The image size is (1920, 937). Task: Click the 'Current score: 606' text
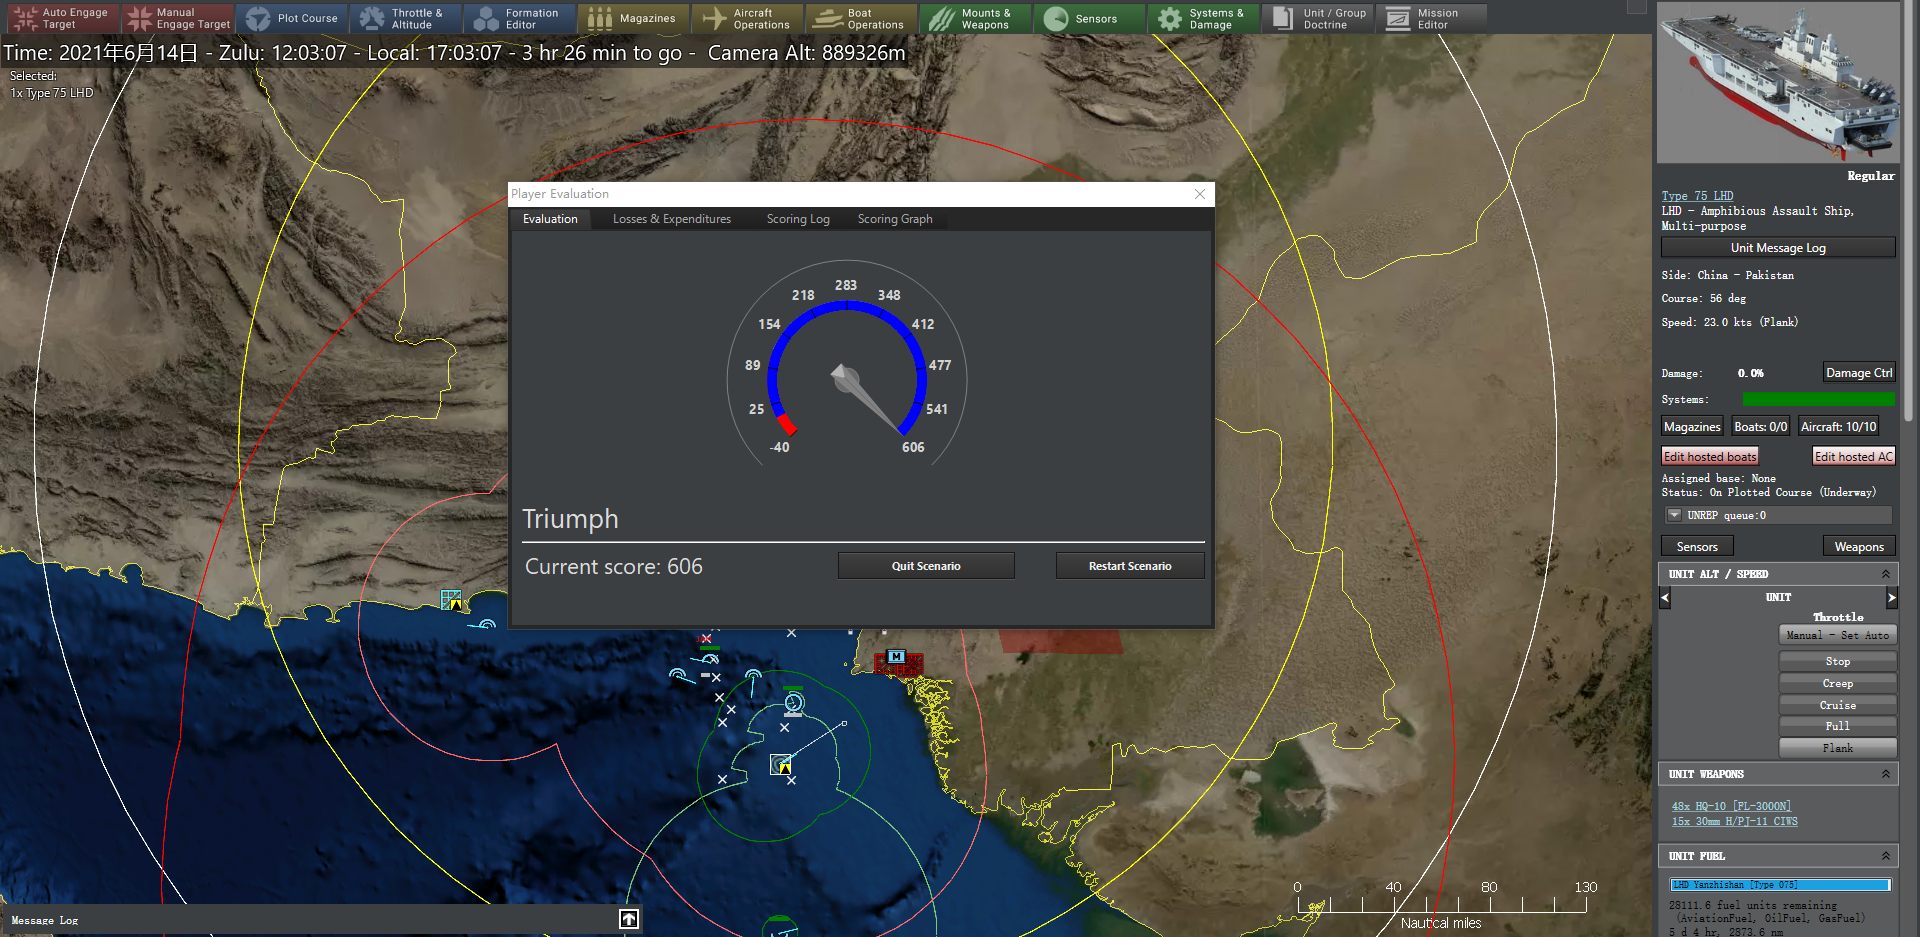614,567
